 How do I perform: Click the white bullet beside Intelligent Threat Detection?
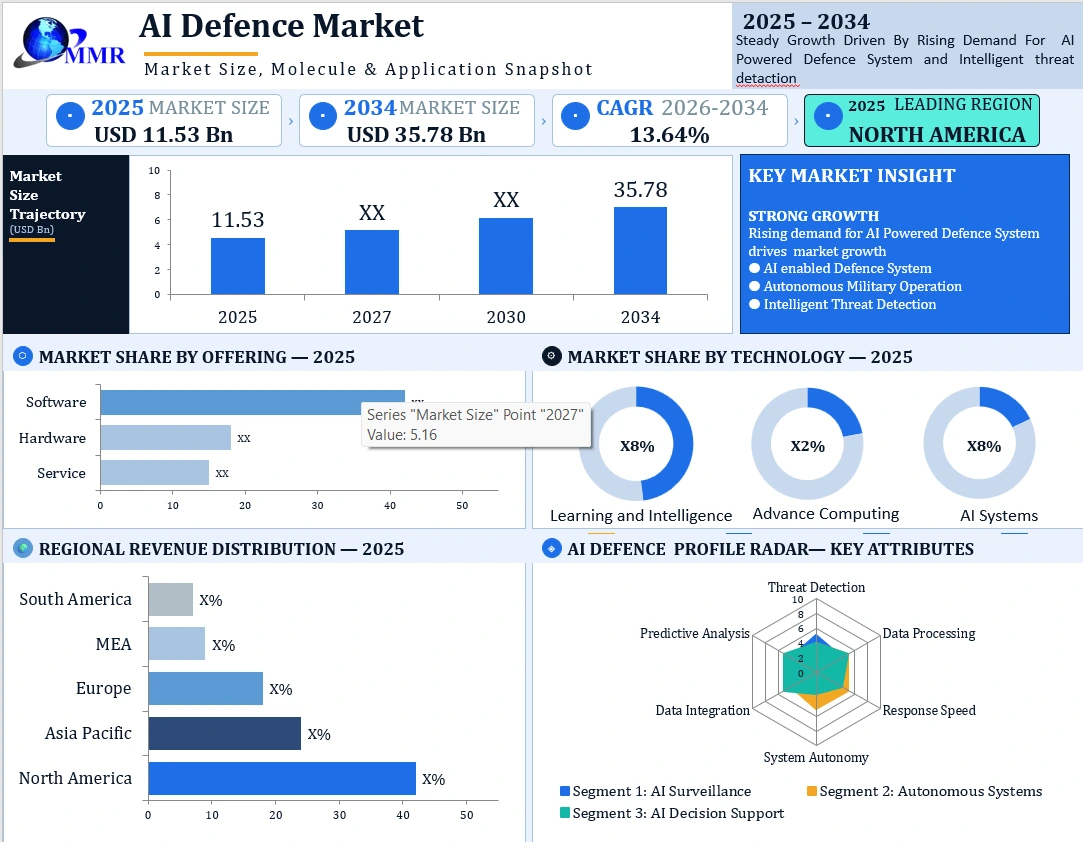point(754,304)
